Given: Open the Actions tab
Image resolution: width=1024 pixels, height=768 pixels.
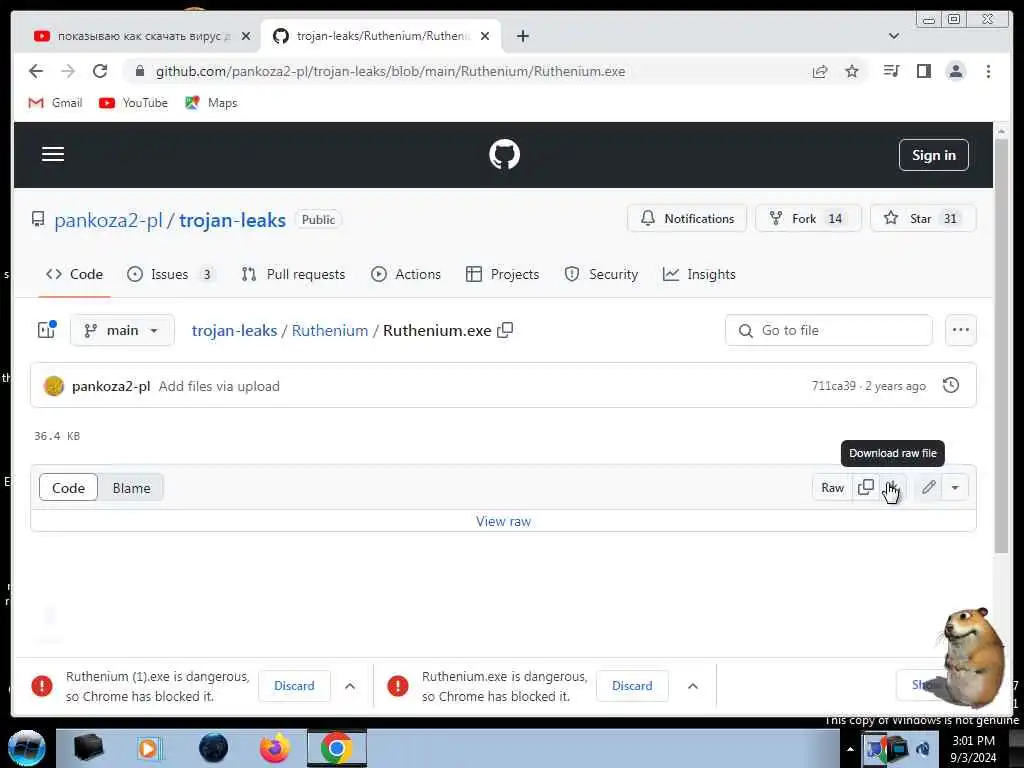Looking at the screenshot, I should [x=406, y=274].
